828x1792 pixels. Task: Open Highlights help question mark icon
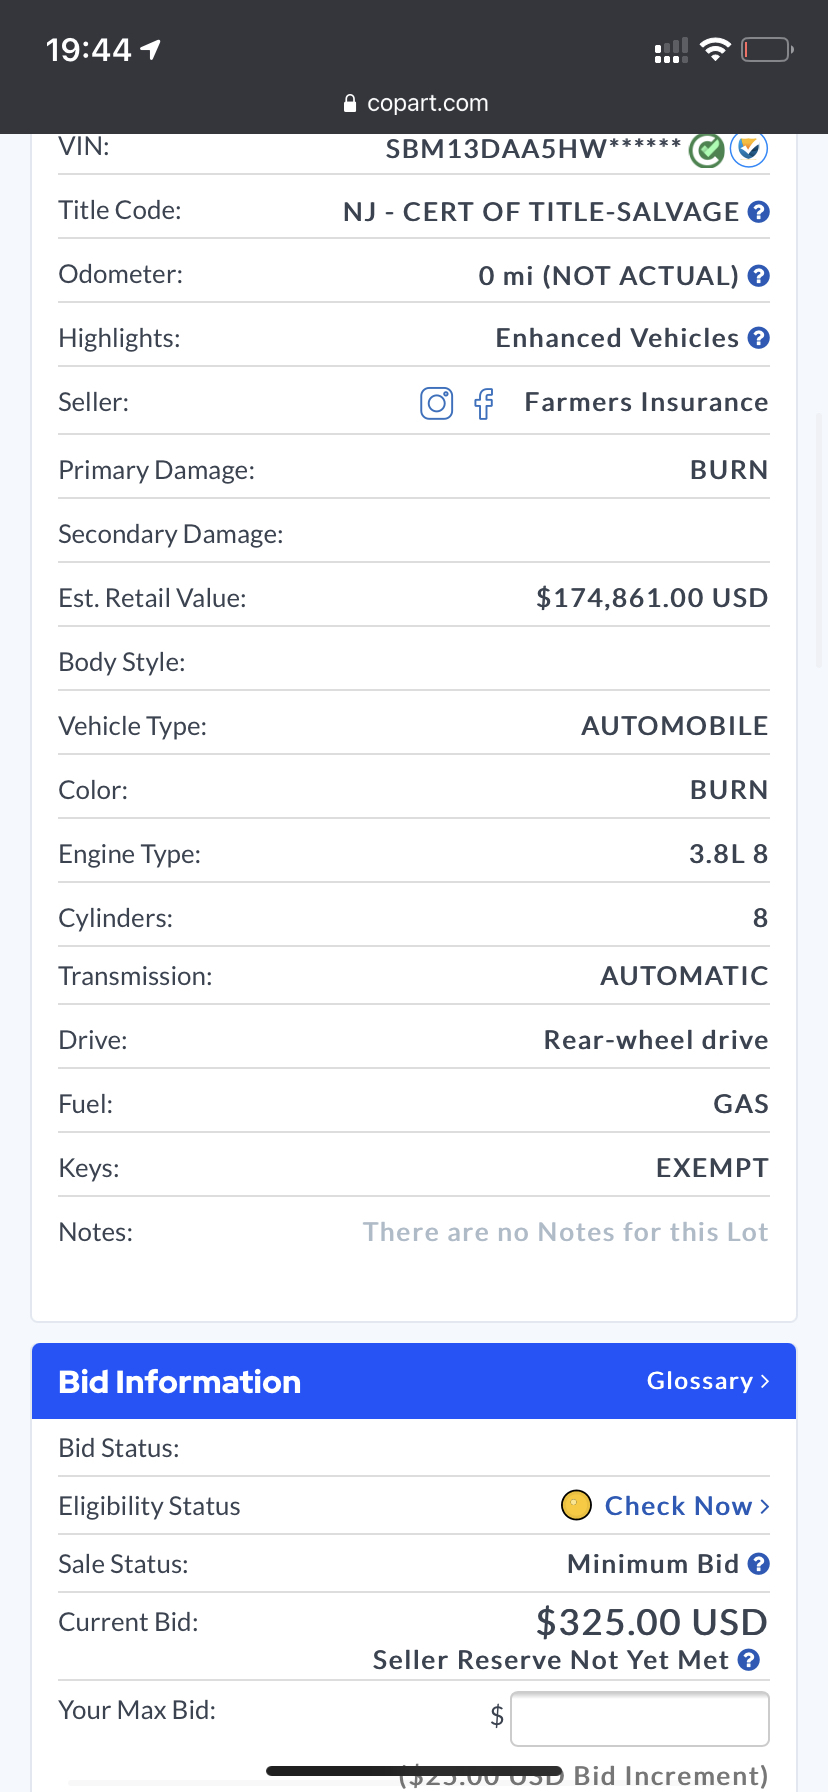click(759, 338)
